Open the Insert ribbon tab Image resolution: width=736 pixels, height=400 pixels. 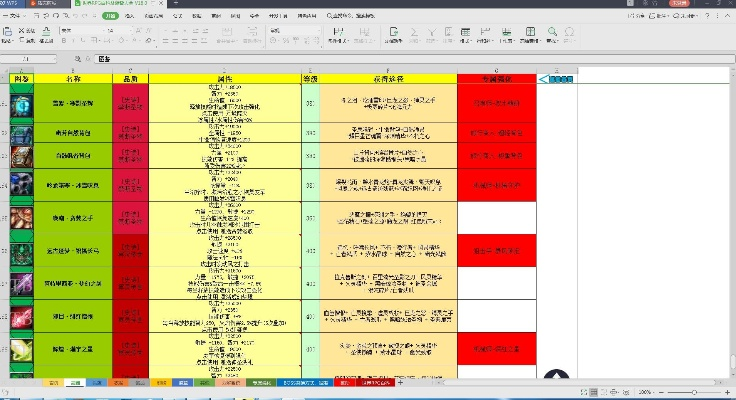(x=129, y=15)
